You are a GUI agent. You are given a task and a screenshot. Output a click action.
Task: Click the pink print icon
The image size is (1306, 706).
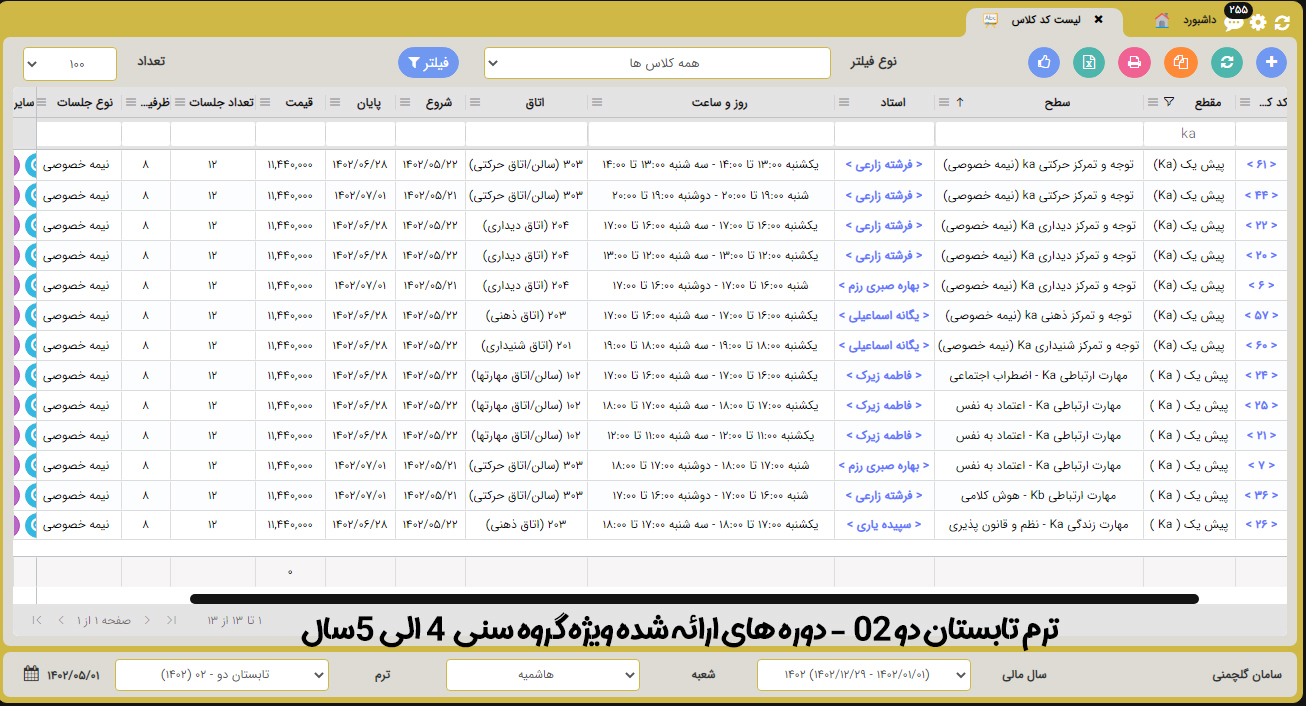[1135, 62]
